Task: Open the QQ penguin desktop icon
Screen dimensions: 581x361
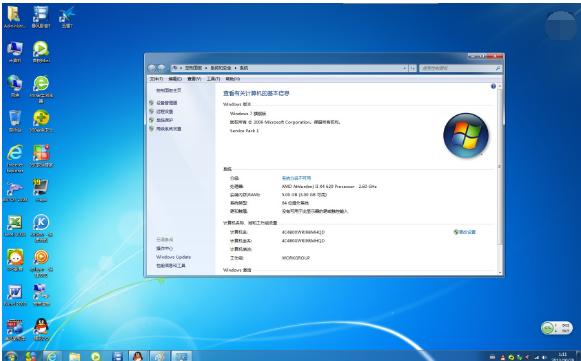Action: click(41, 329)
